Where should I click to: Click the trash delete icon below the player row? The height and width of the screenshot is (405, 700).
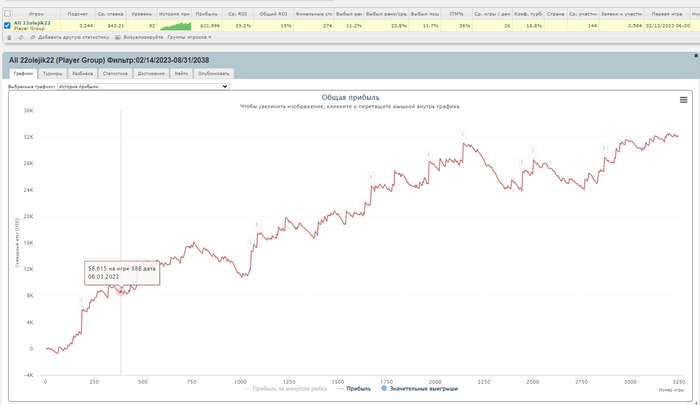(x=9, y=38)
